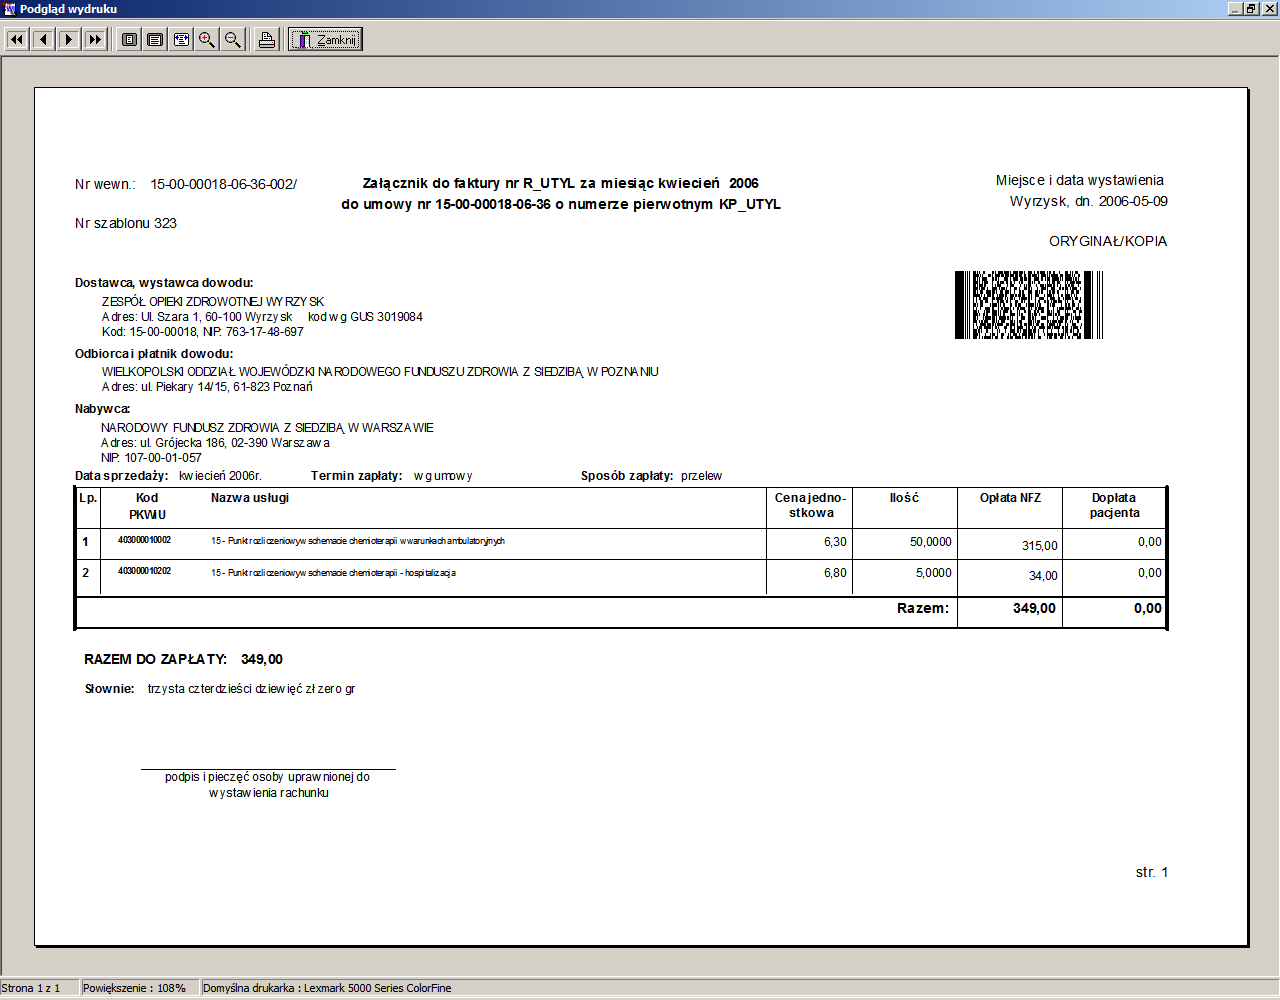Zoom in with the plus magnifier

[x=207, y=40]
